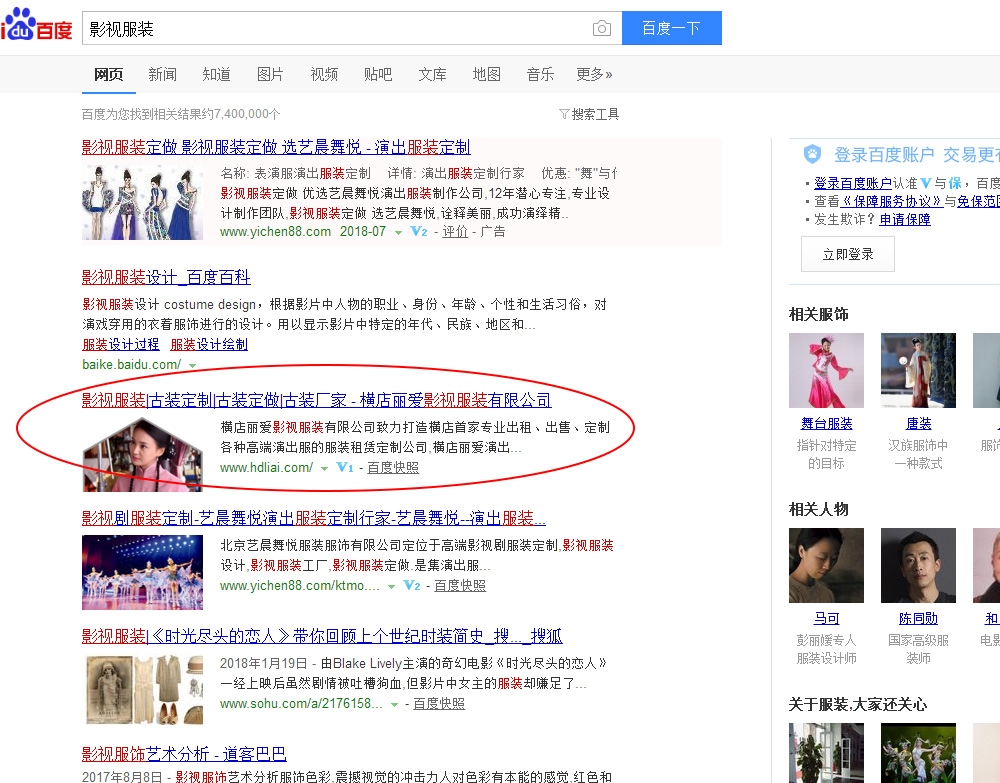The height and width of the screenshot is (783, 1000).
Task: Open 百度快照 for yichen88.com/ktmo result
Action: (460, 585)
